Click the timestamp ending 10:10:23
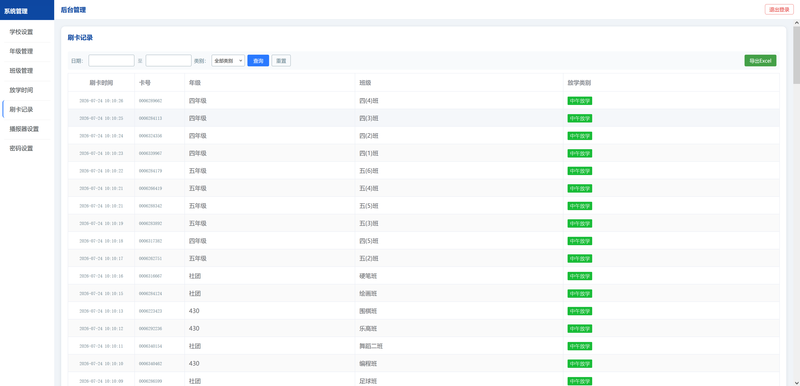Screen dimensions: 800x386 [101, 153]
